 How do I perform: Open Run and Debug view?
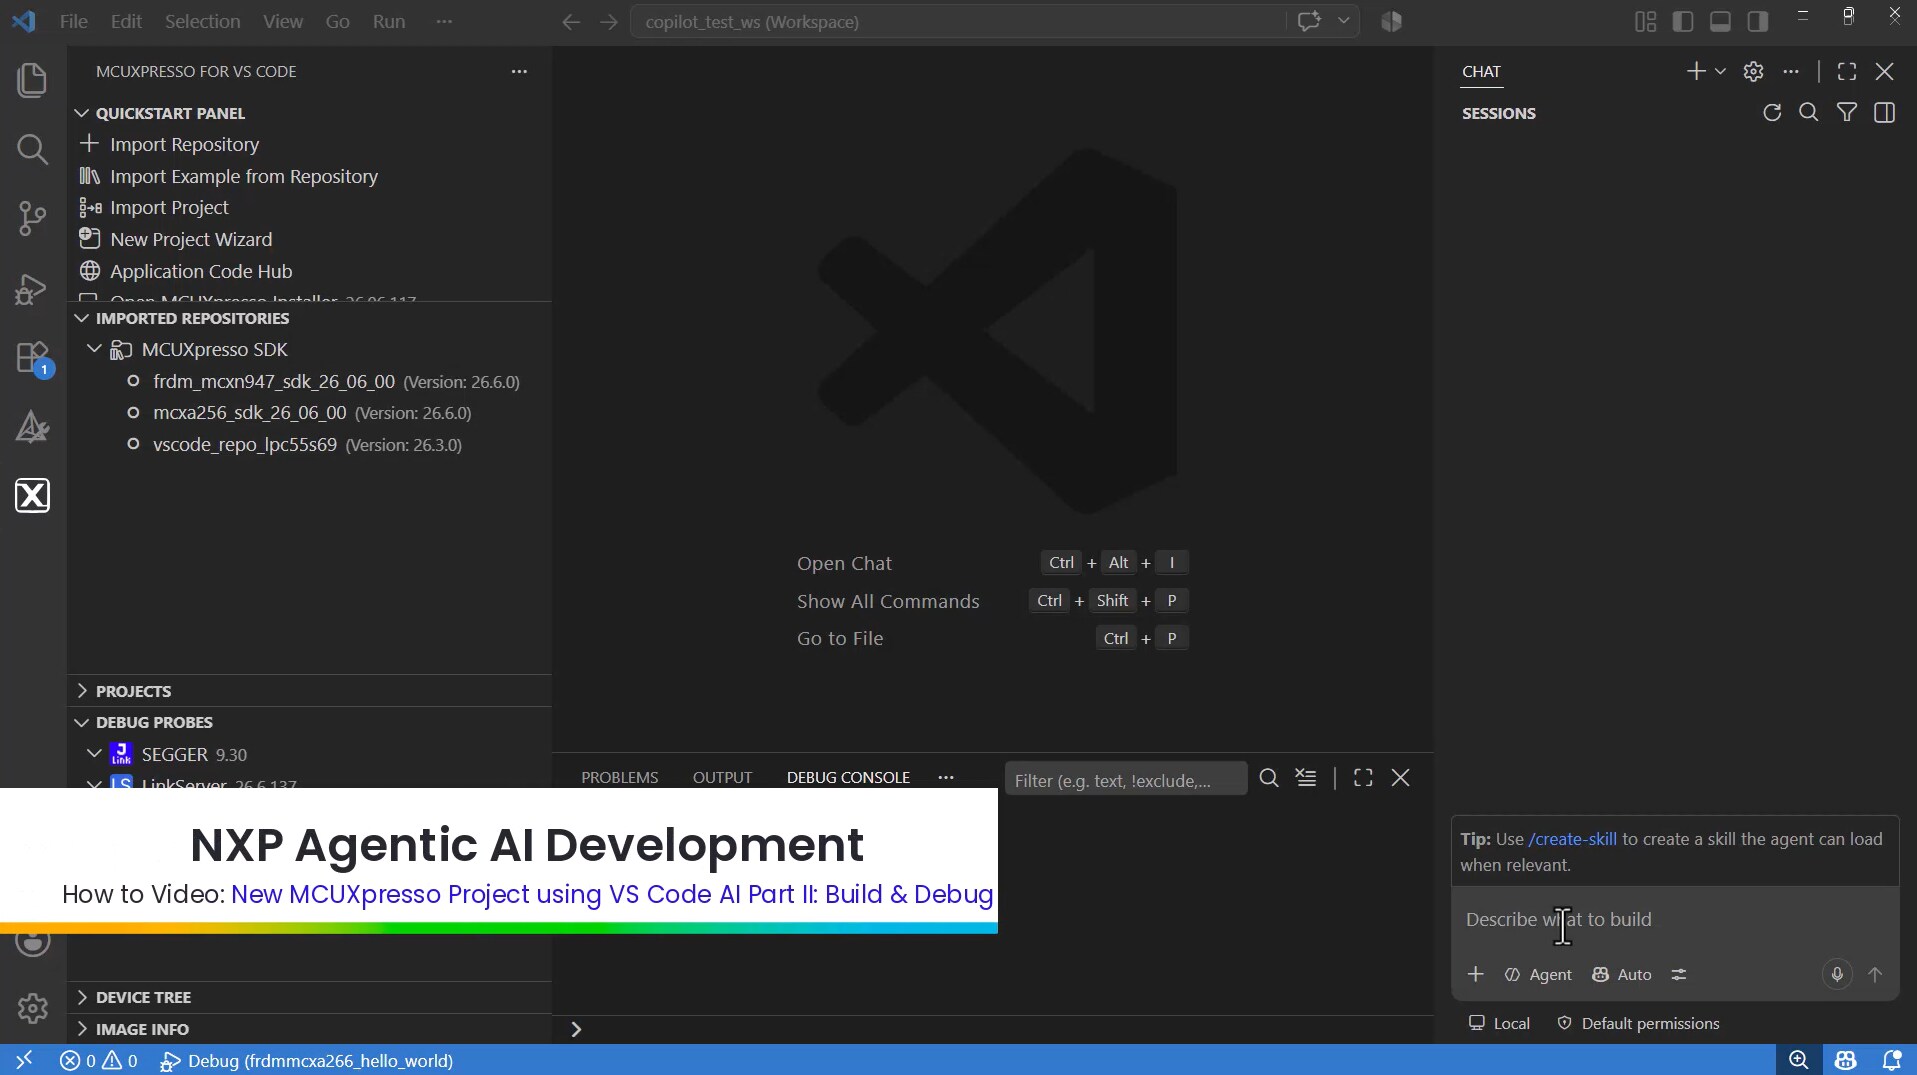click(x=32, y=289)
